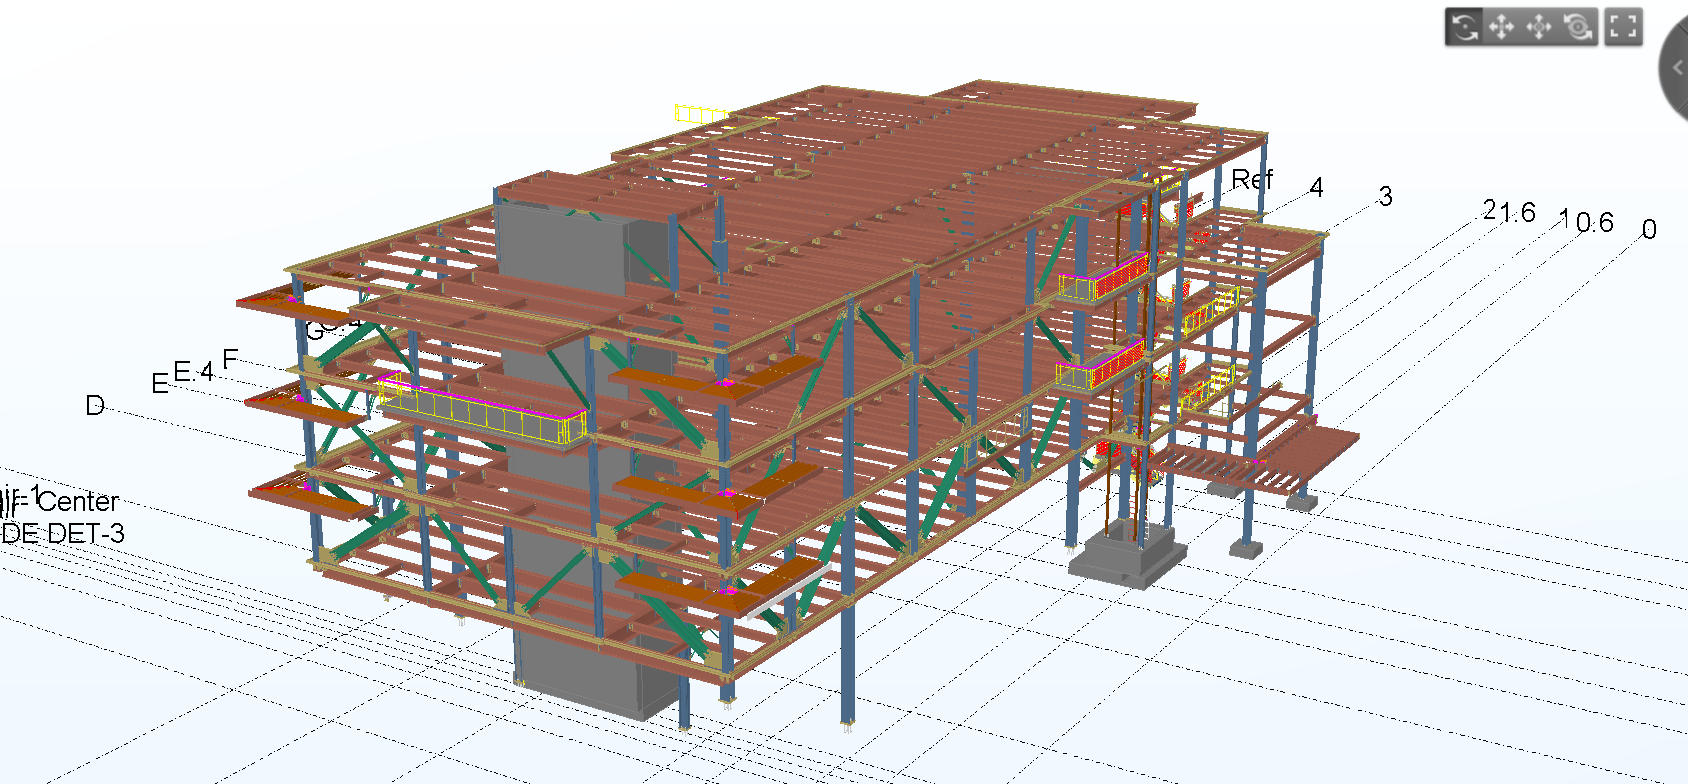Click the "Center" annotation text
Viewport: 1688px width, 784px height.
click(78, 501)
